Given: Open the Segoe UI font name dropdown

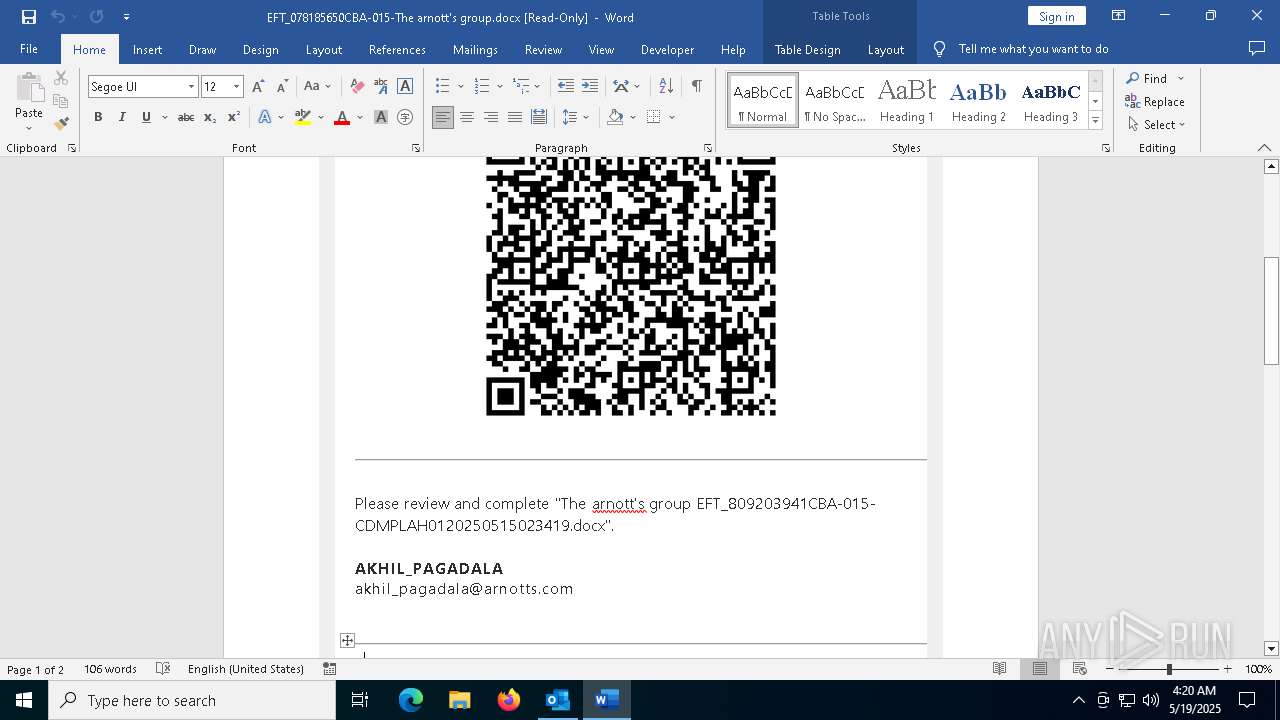Looking at the screenshot, I should click(x=191, y=87).
